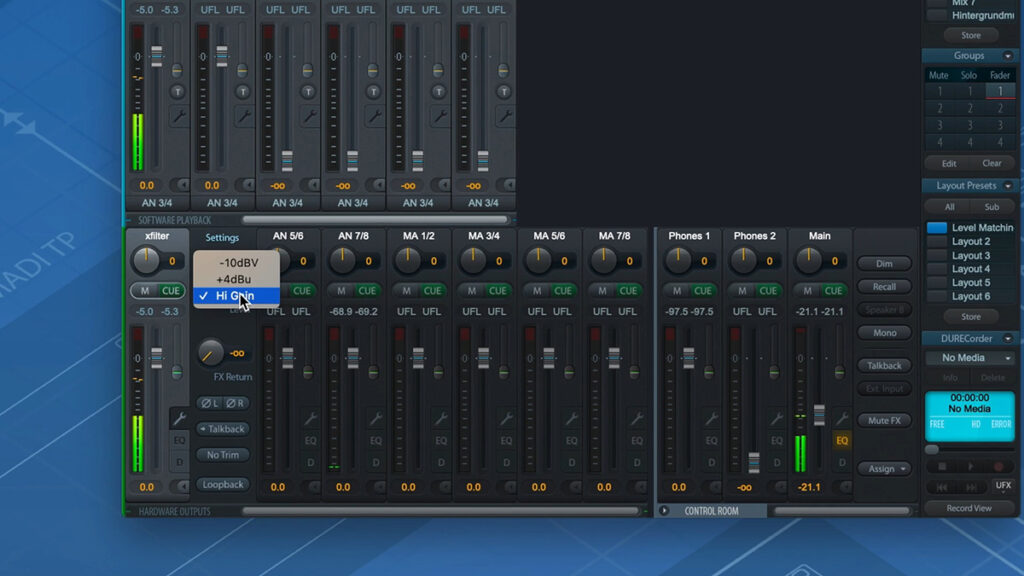Screen dimensions: 1024x576
Task: Open the wrench settings on the xfilter channel
Action: tap(180, 419)
